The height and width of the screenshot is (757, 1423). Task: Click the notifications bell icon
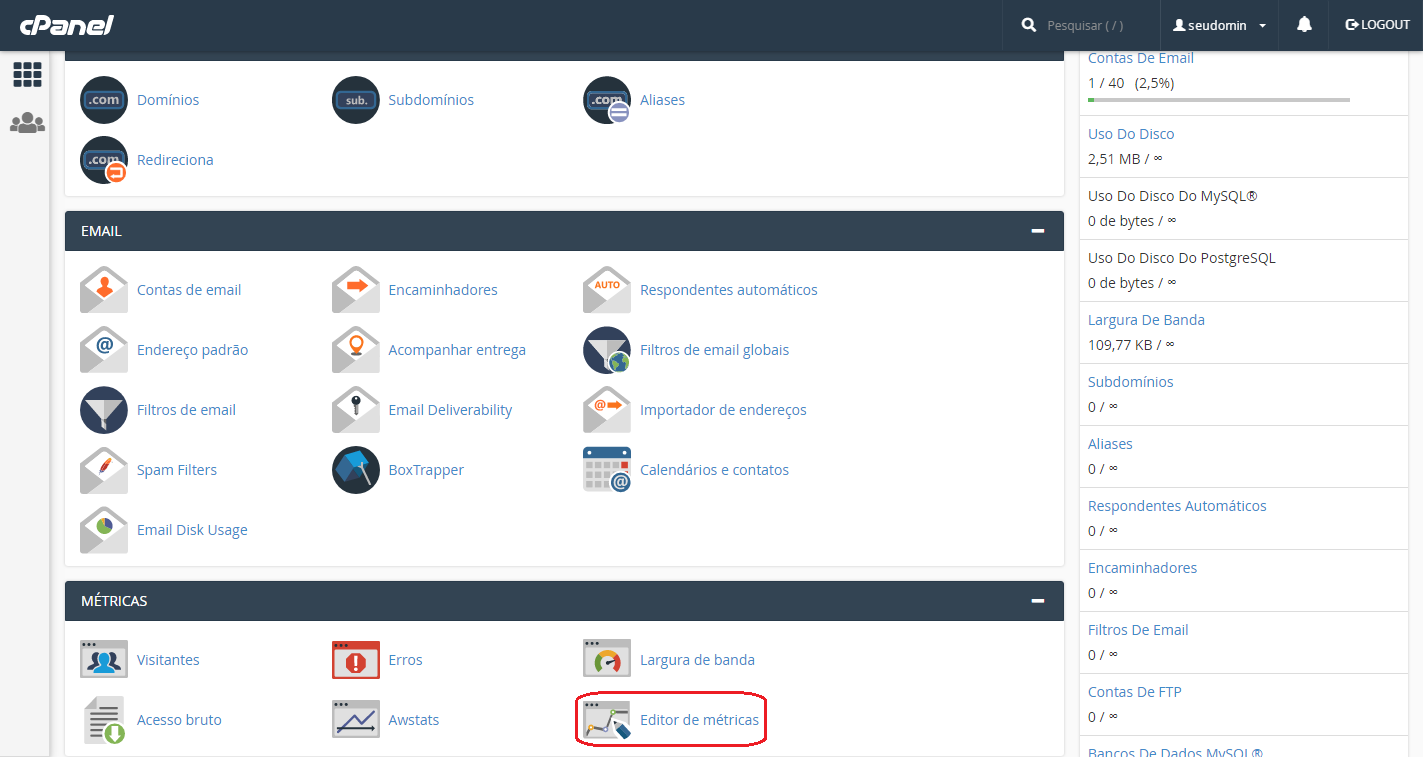click(1304, 25)
